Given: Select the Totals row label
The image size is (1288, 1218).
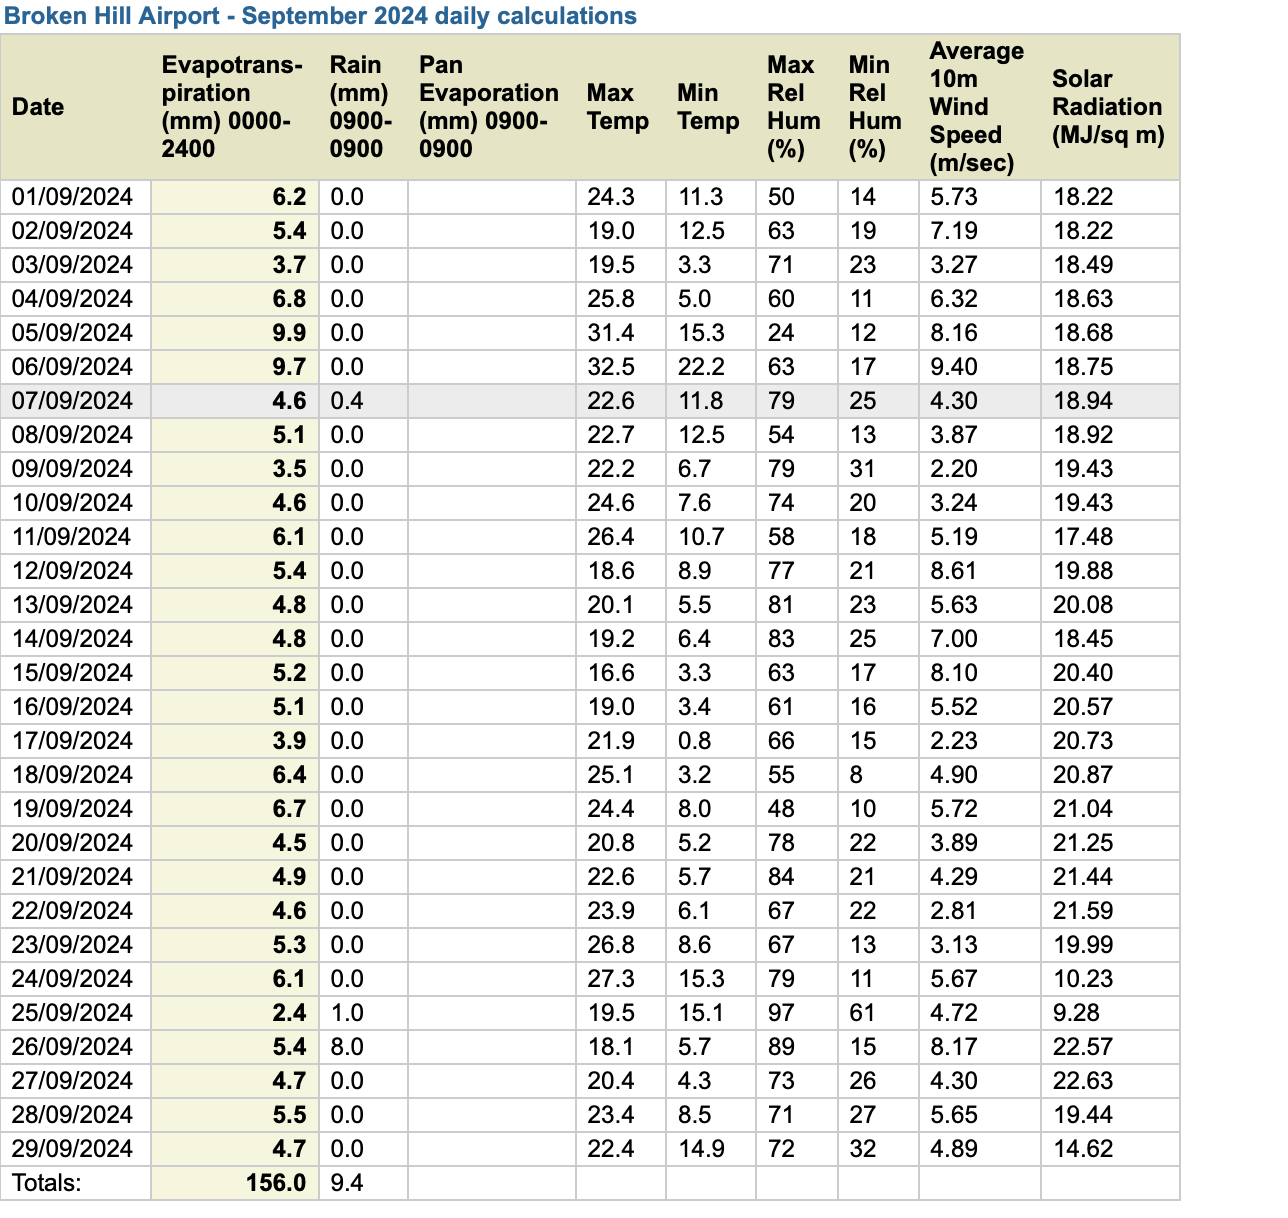Looking at the screenshot, I should [x=45, y=1182].
